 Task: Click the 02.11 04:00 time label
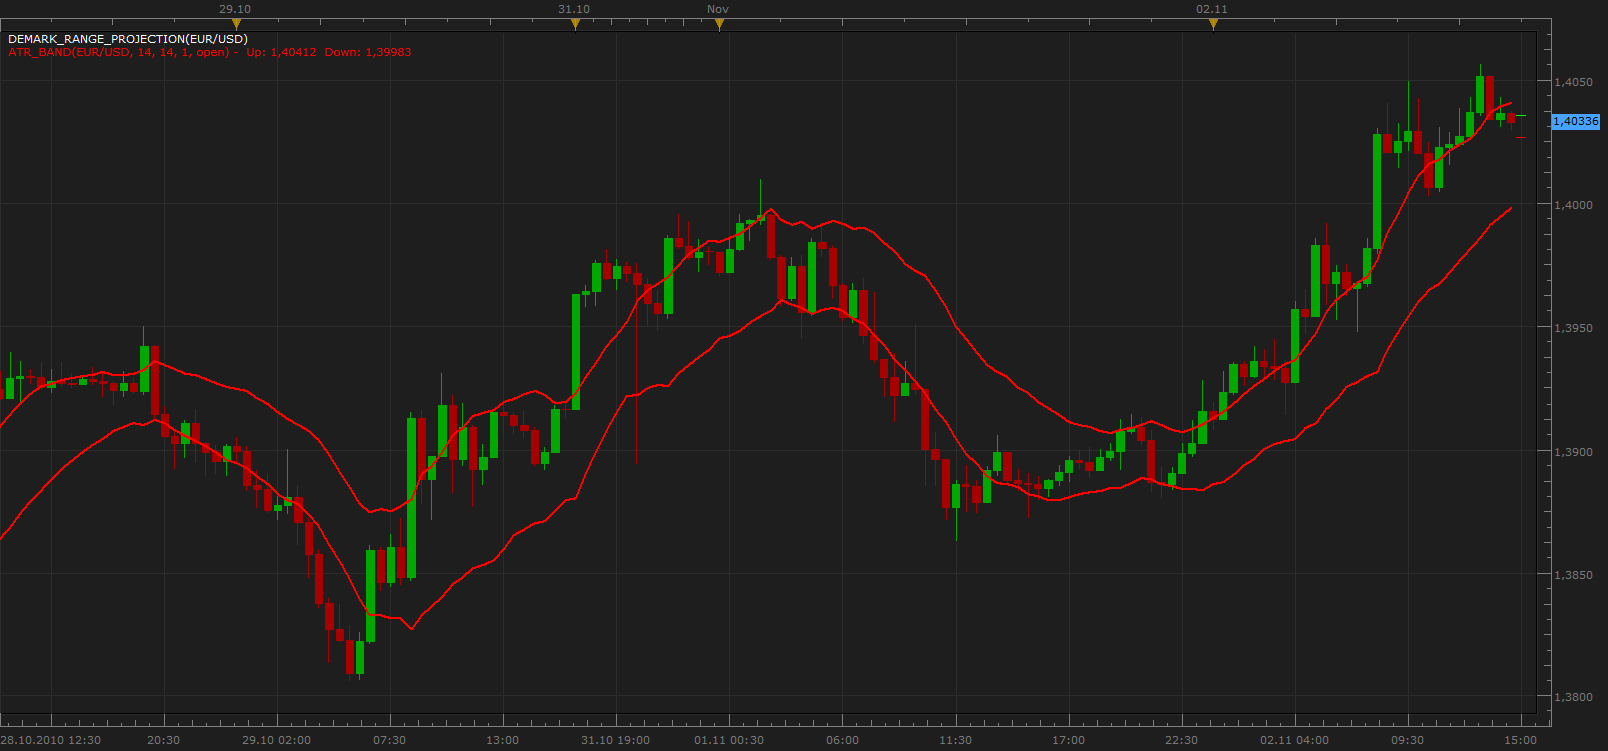coord(1294,740)
